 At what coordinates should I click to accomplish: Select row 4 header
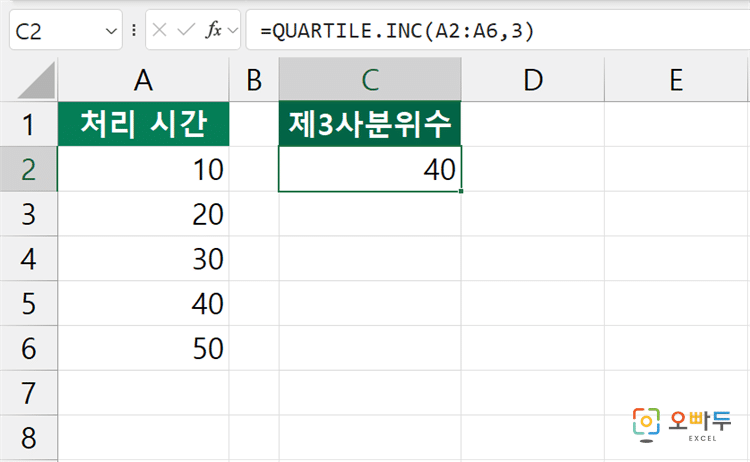pyautogui.click(x=28, y=258)
